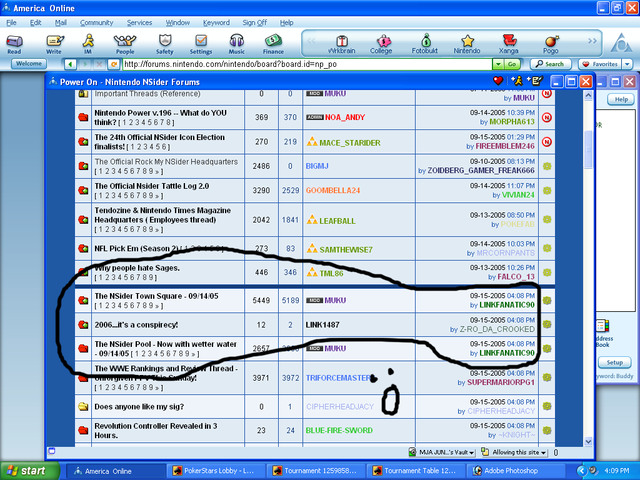Click Help button in Buddy List window
This screenshot has height=480, width=640.
(621, 100)
